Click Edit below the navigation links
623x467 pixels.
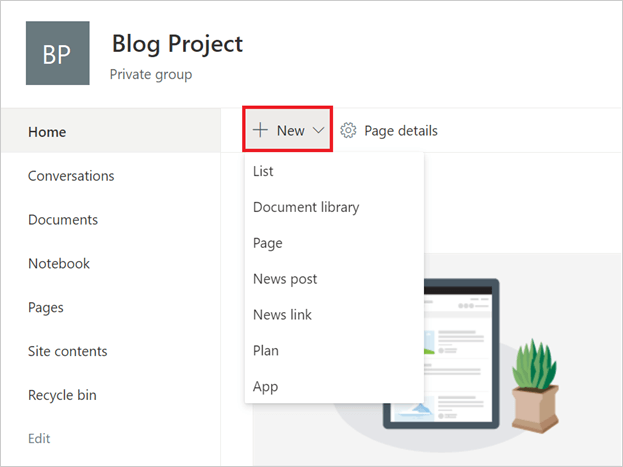pos(39,438)
